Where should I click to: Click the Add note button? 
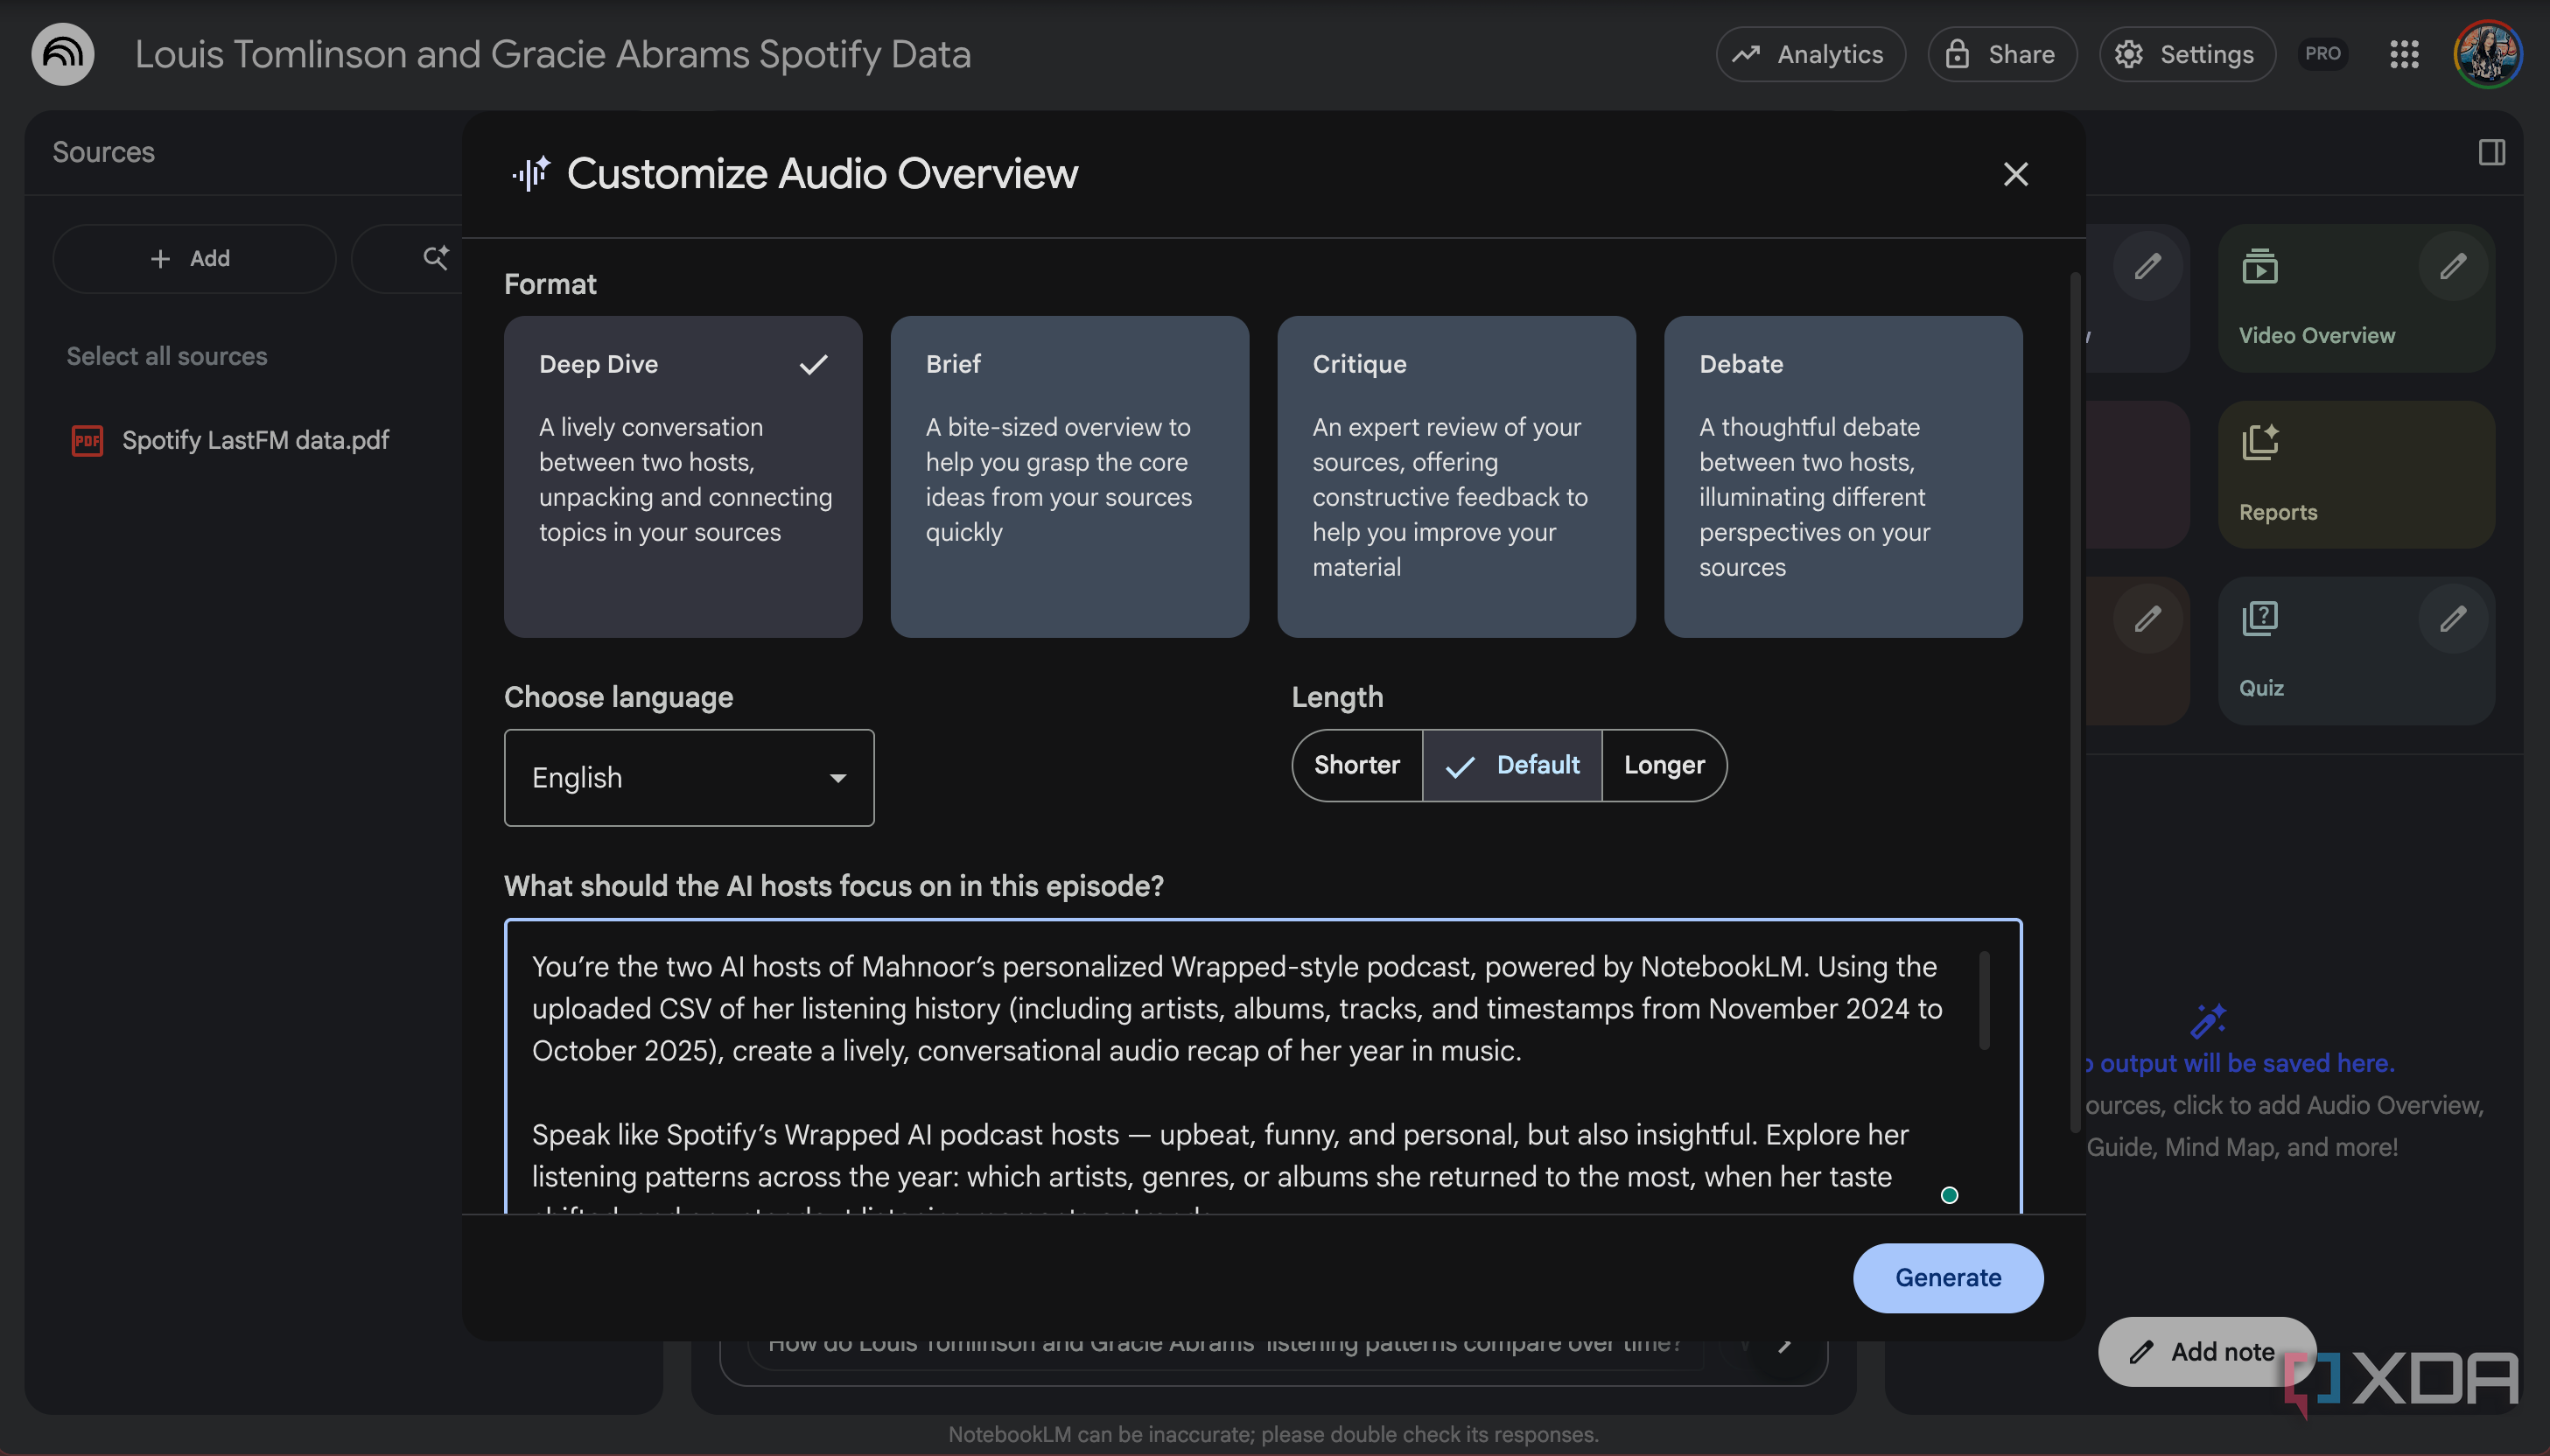pyautogui.click(x=2206, y=1351)
